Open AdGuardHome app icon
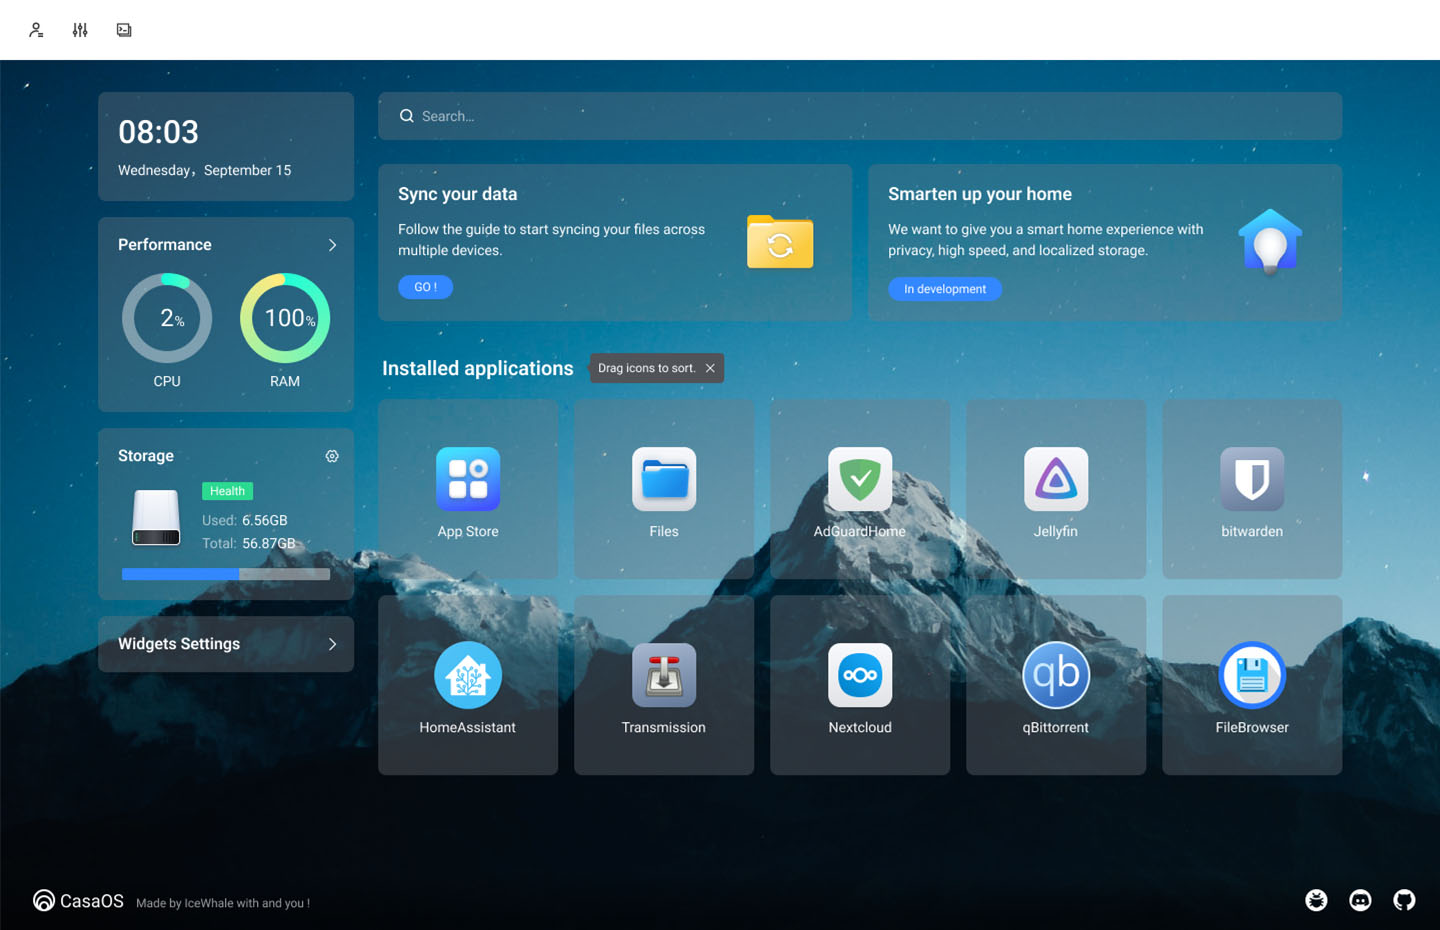This screenshot has height=930, width=1440. point(859,480)
